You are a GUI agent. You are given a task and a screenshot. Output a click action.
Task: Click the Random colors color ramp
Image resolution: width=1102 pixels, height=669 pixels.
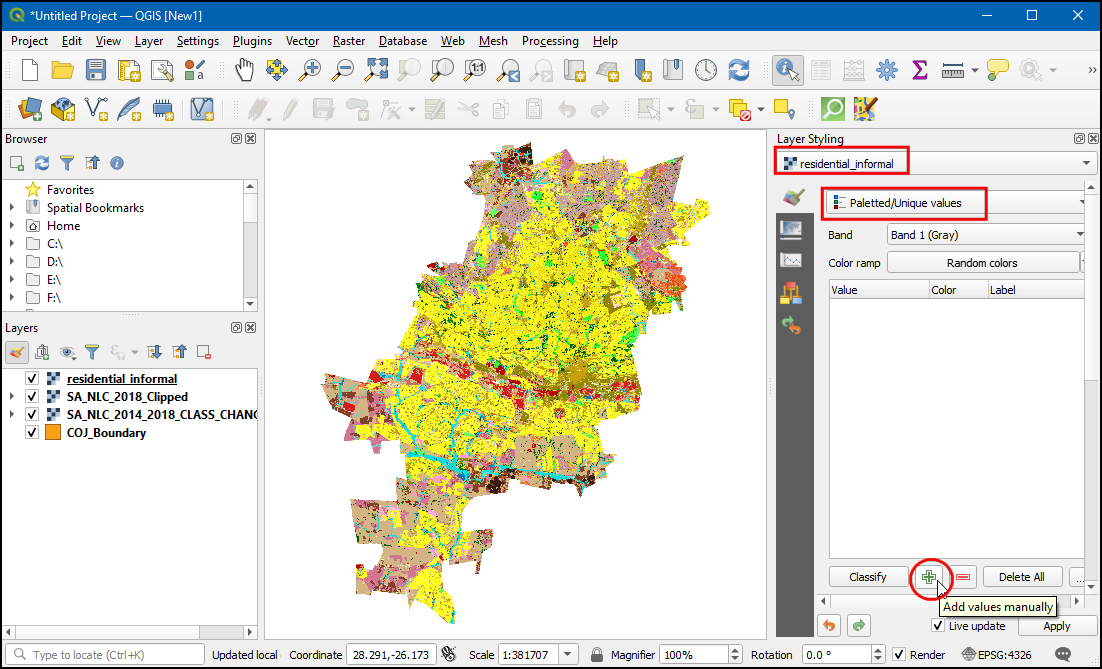tap(982, 263)
